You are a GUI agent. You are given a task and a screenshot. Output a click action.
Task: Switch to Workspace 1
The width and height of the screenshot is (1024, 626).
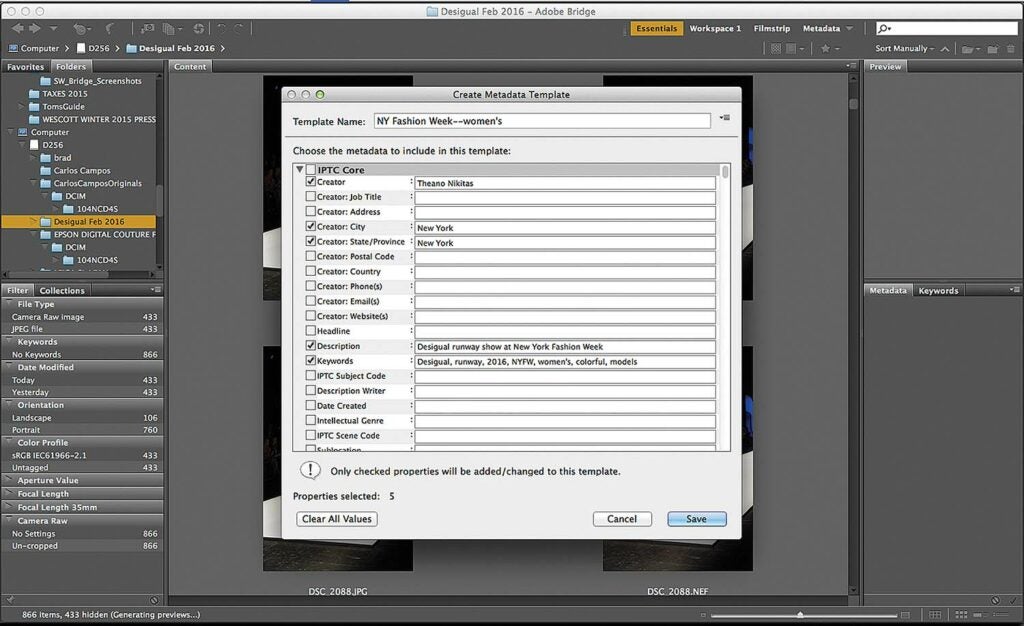(x=715, y=29)
